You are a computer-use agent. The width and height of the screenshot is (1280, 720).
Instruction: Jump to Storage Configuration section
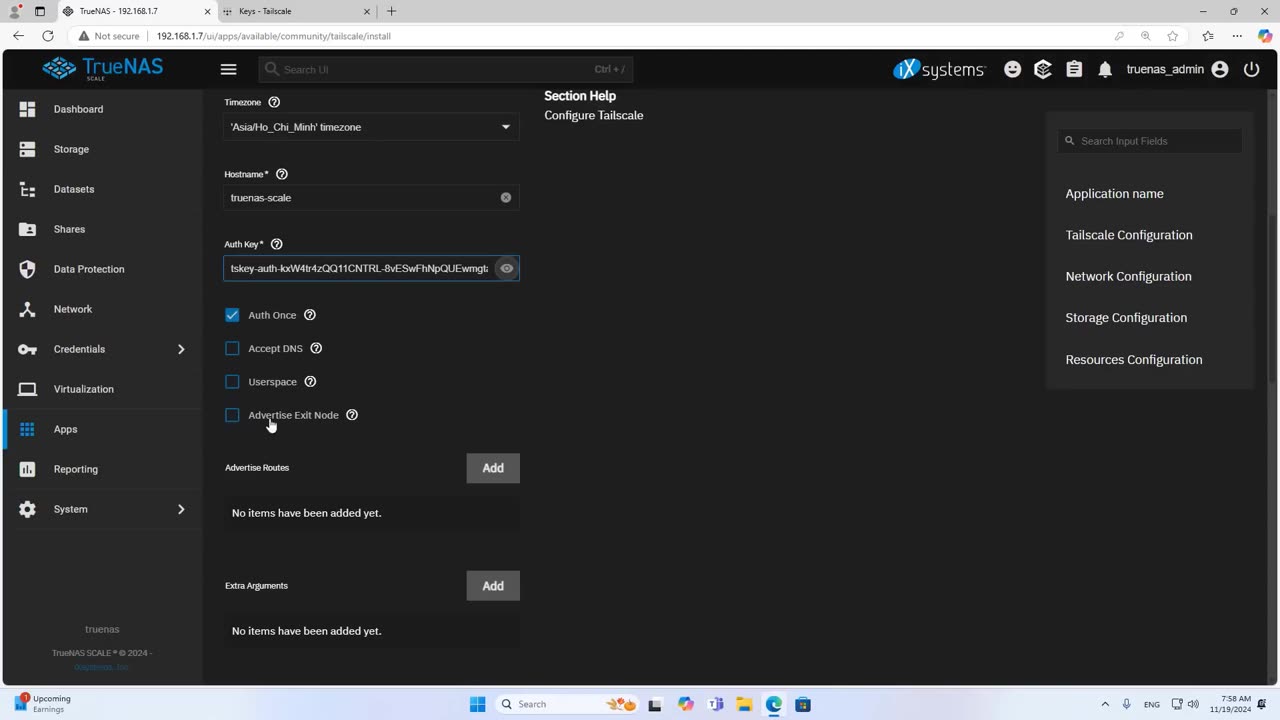(1126, 318)
